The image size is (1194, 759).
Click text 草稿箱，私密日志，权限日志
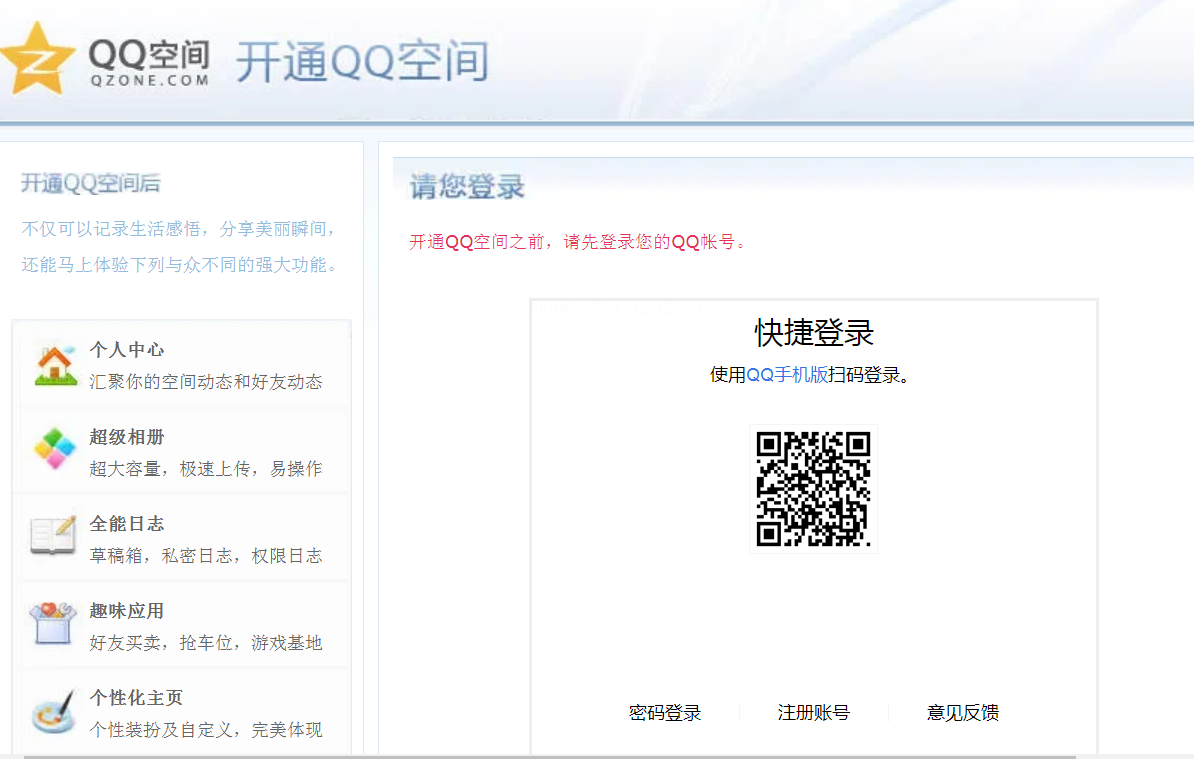(206, 556)
